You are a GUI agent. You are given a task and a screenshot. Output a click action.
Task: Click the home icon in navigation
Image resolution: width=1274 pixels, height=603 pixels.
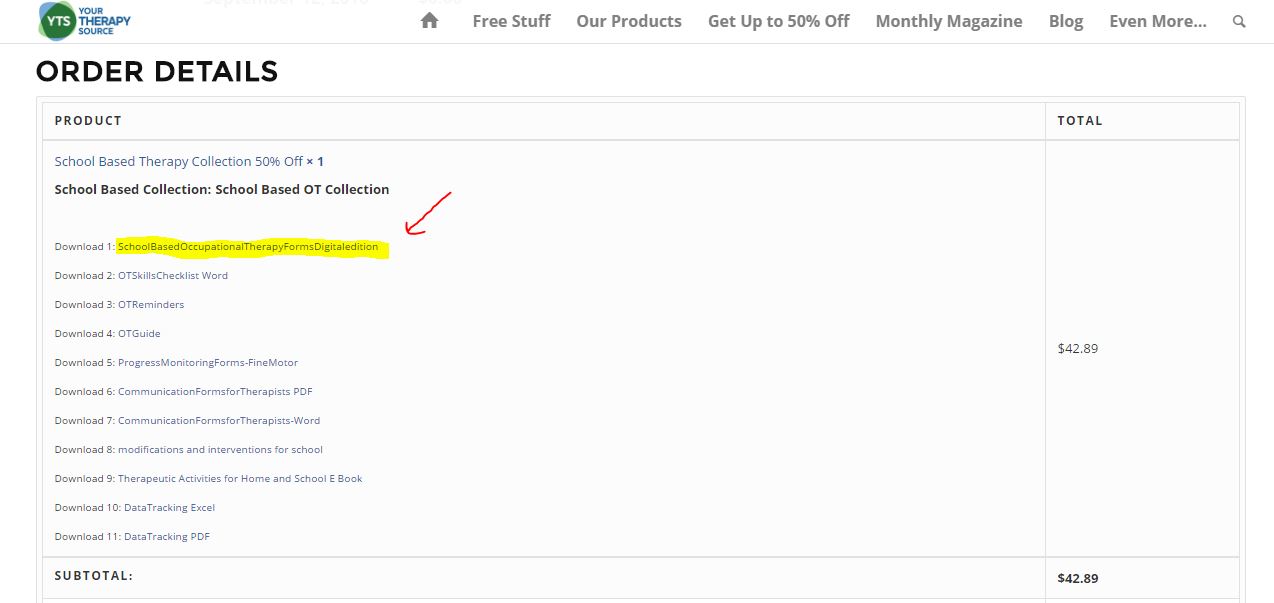tap(430, 21)
